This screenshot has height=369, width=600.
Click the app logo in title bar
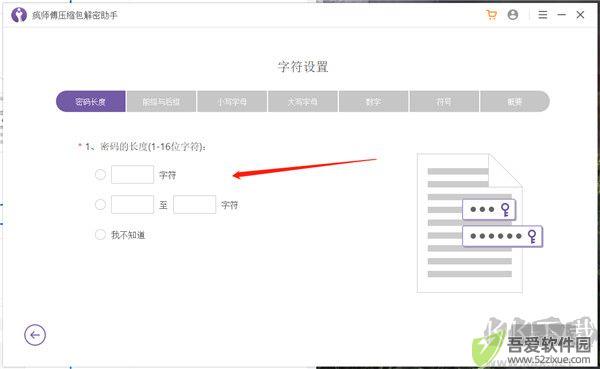point(19,15)
